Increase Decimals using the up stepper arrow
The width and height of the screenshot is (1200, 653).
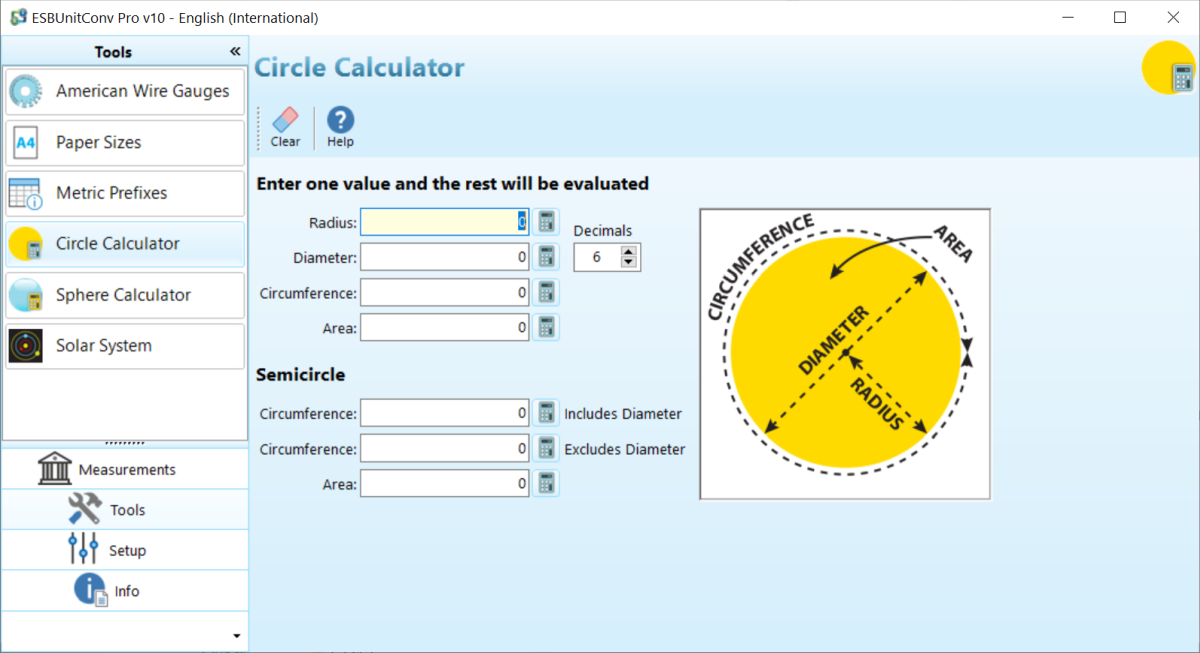(631, 251)
